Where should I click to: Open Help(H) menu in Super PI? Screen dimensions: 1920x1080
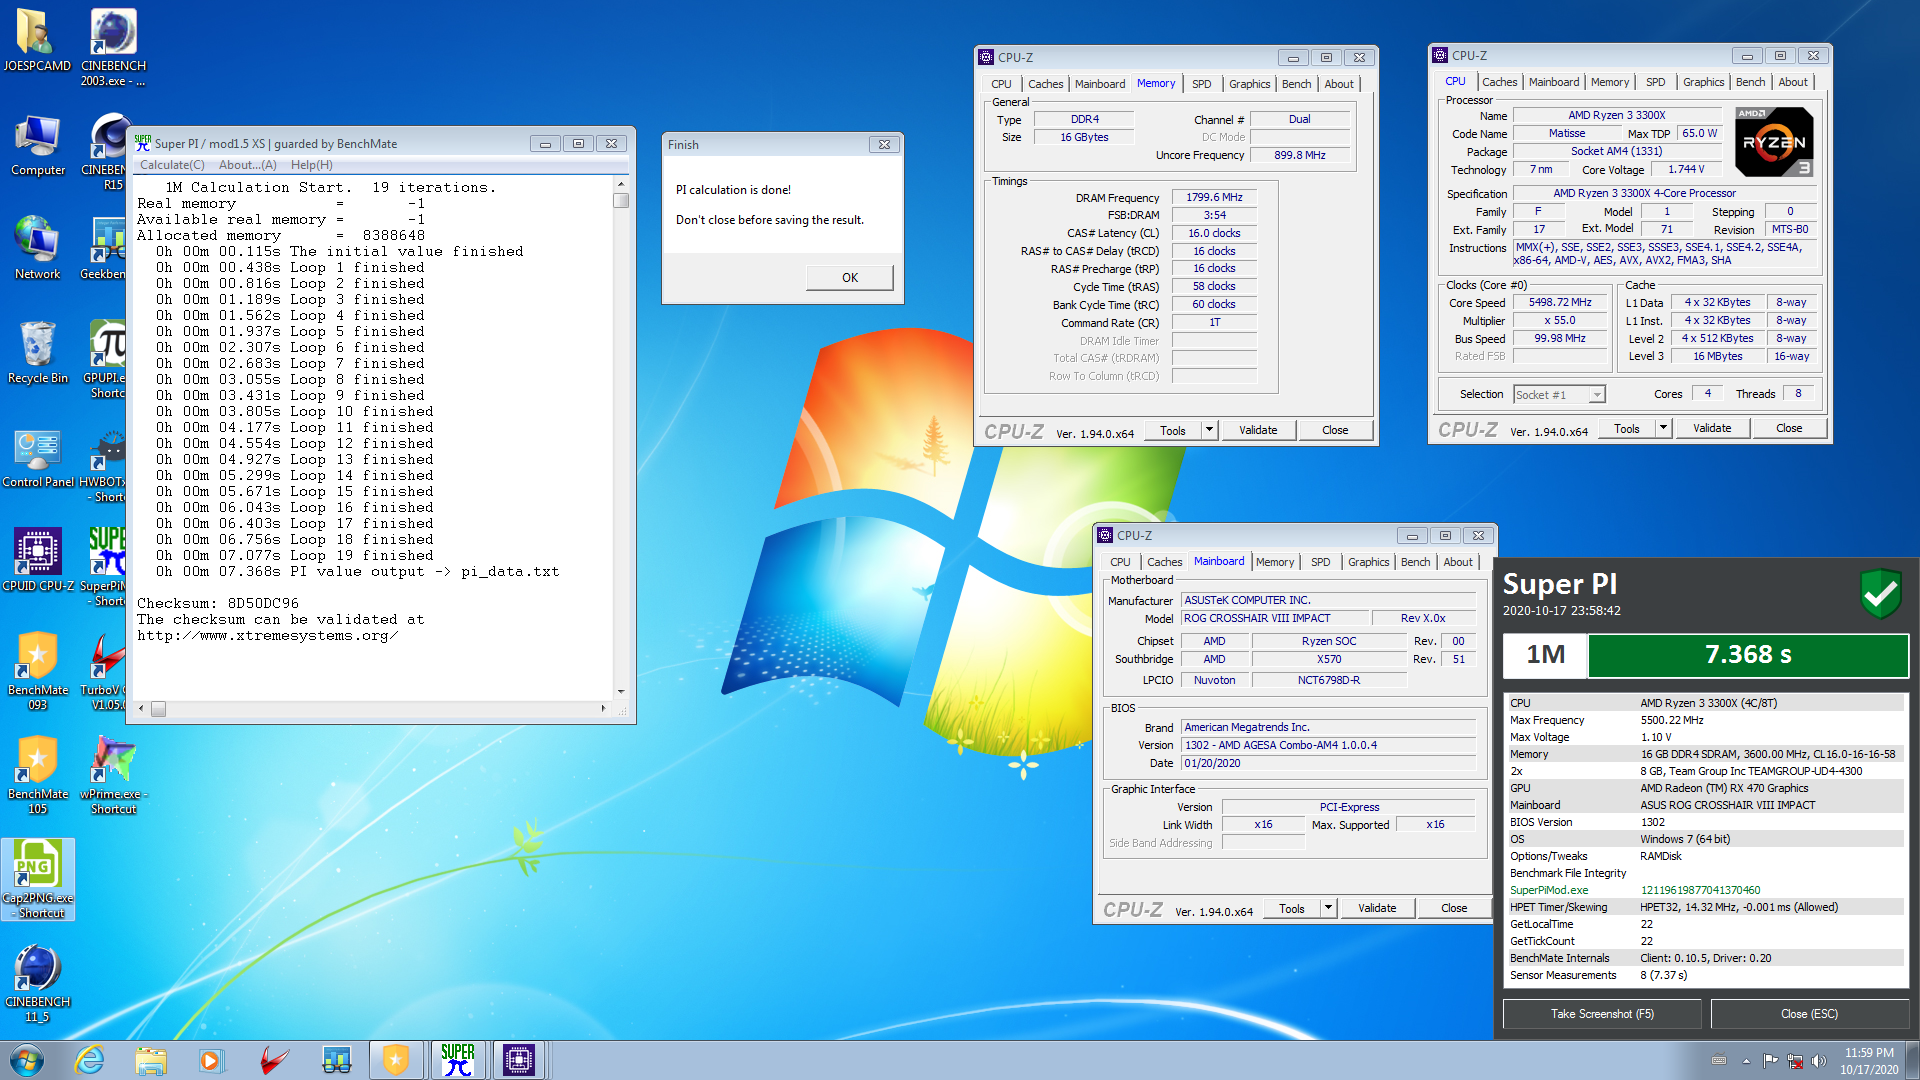click(x=312, y=165)
